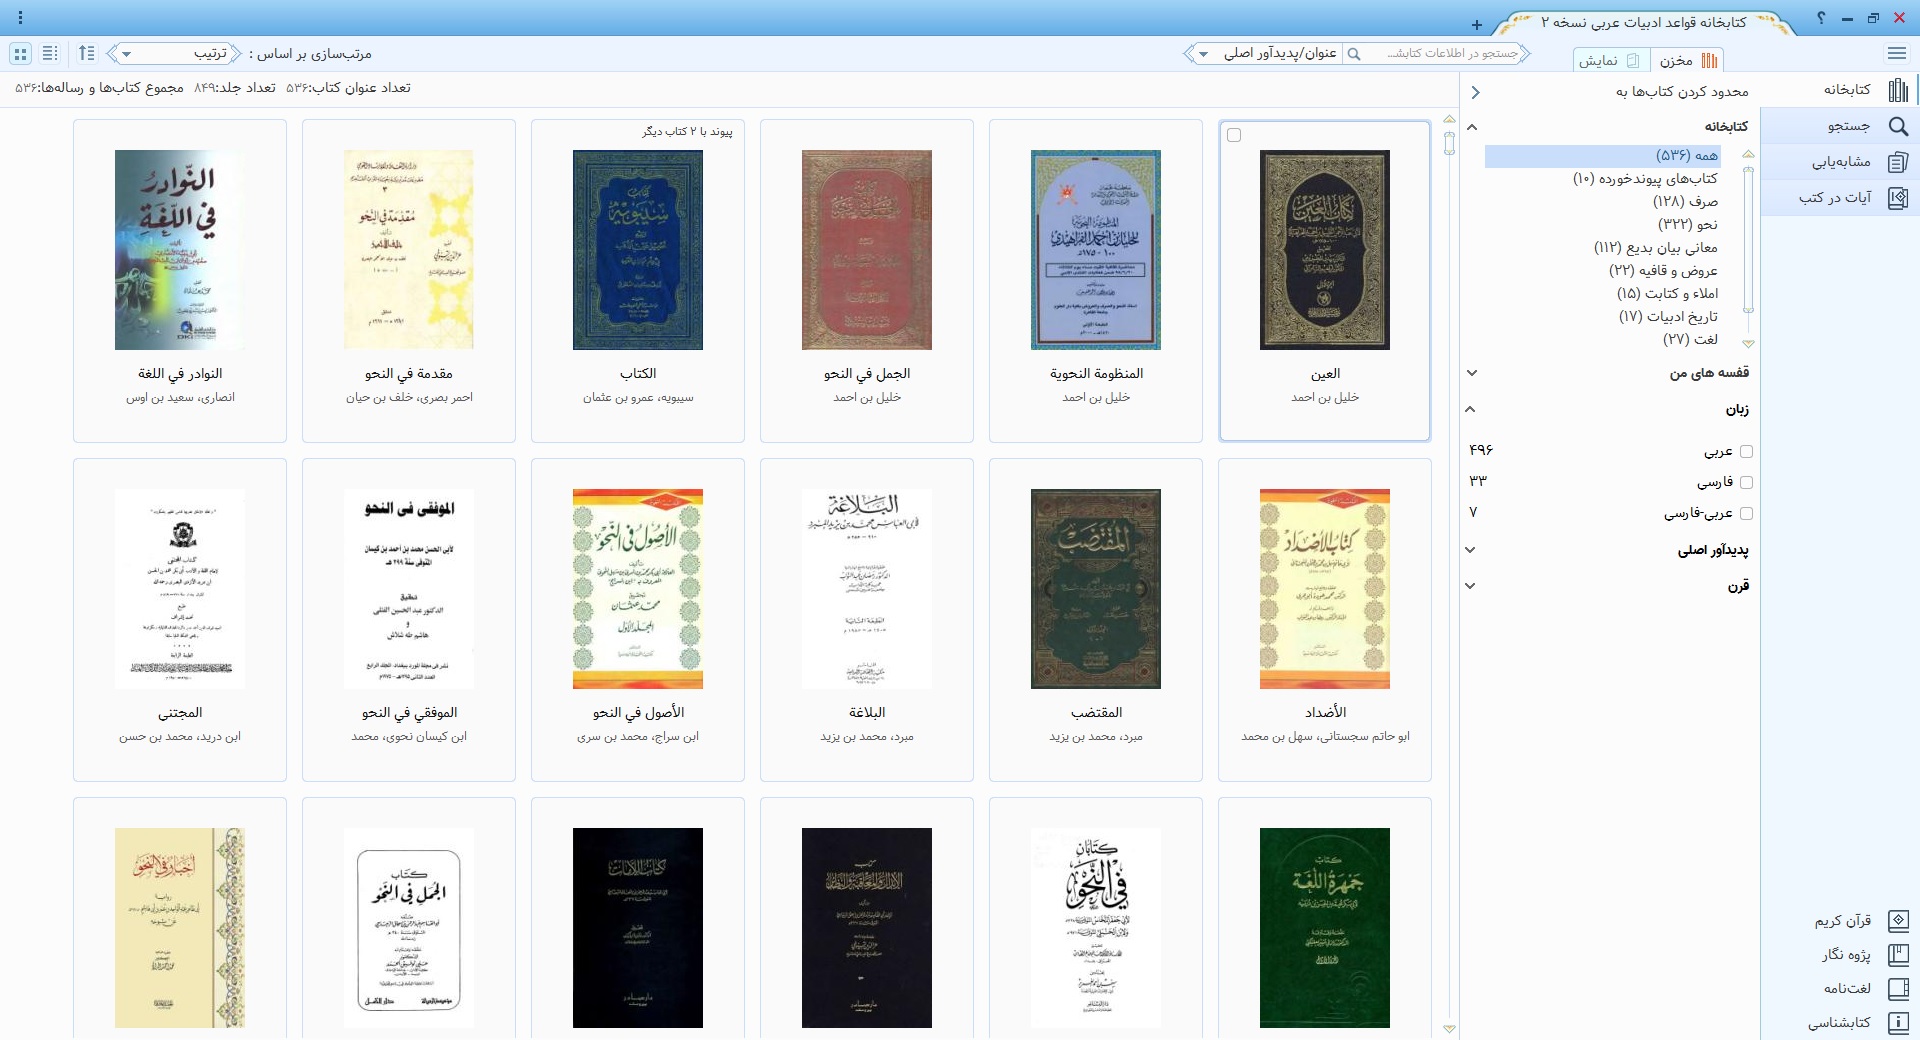Open the قرآن کریم icon
Screen dimensions: 1920x1040
point(1897,920)
